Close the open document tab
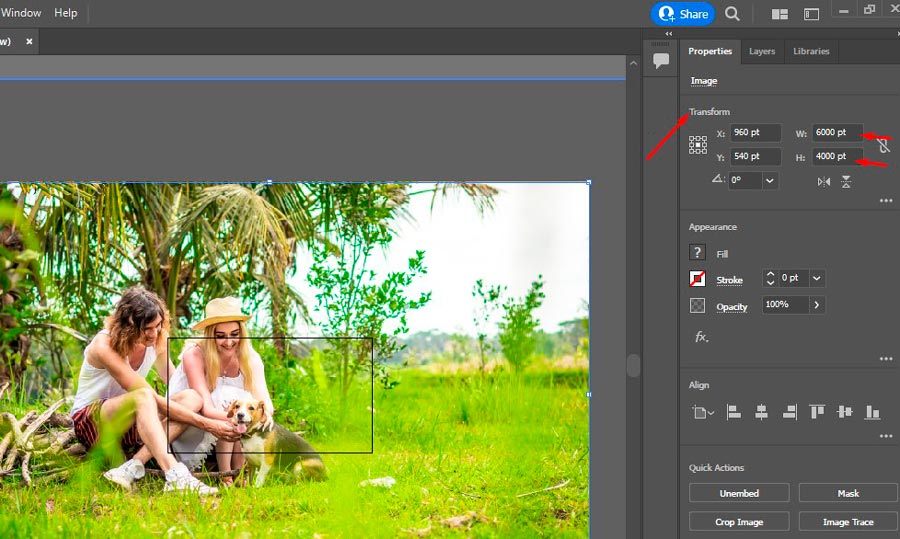The height and width of the screenshot is (539, 900). pos(29,41)
